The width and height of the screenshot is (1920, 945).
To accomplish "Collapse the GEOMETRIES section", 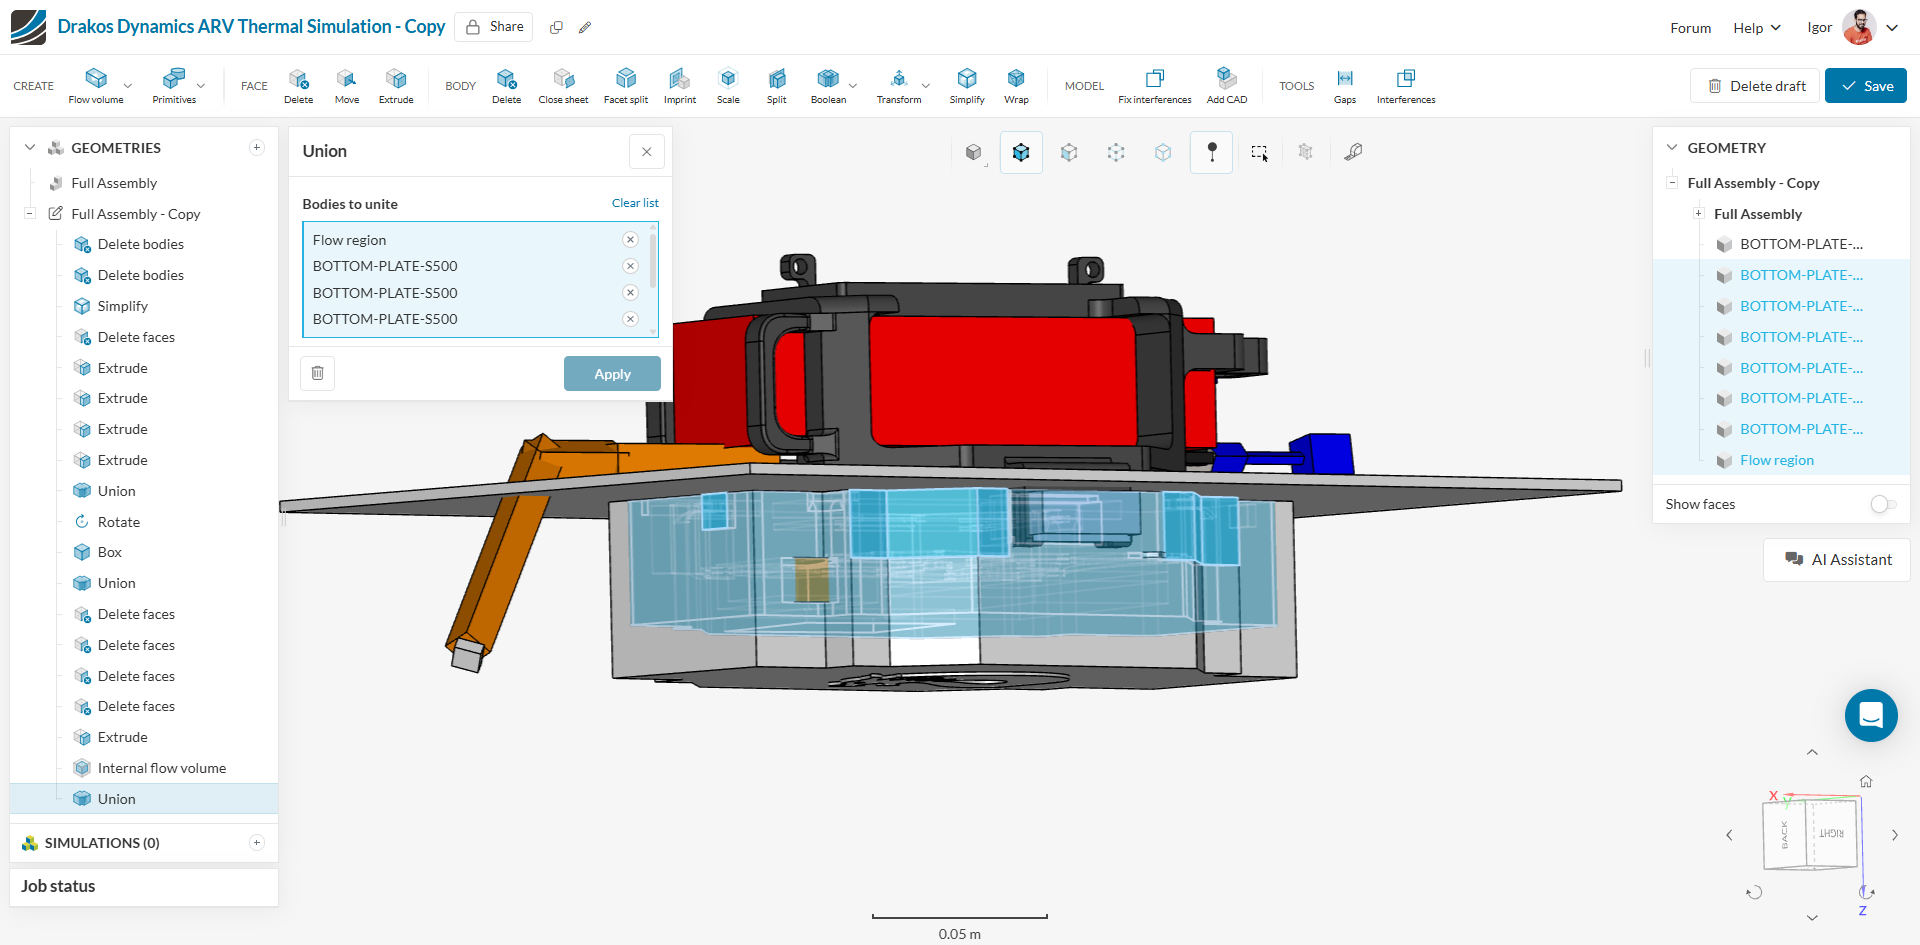I will point(30,148).
